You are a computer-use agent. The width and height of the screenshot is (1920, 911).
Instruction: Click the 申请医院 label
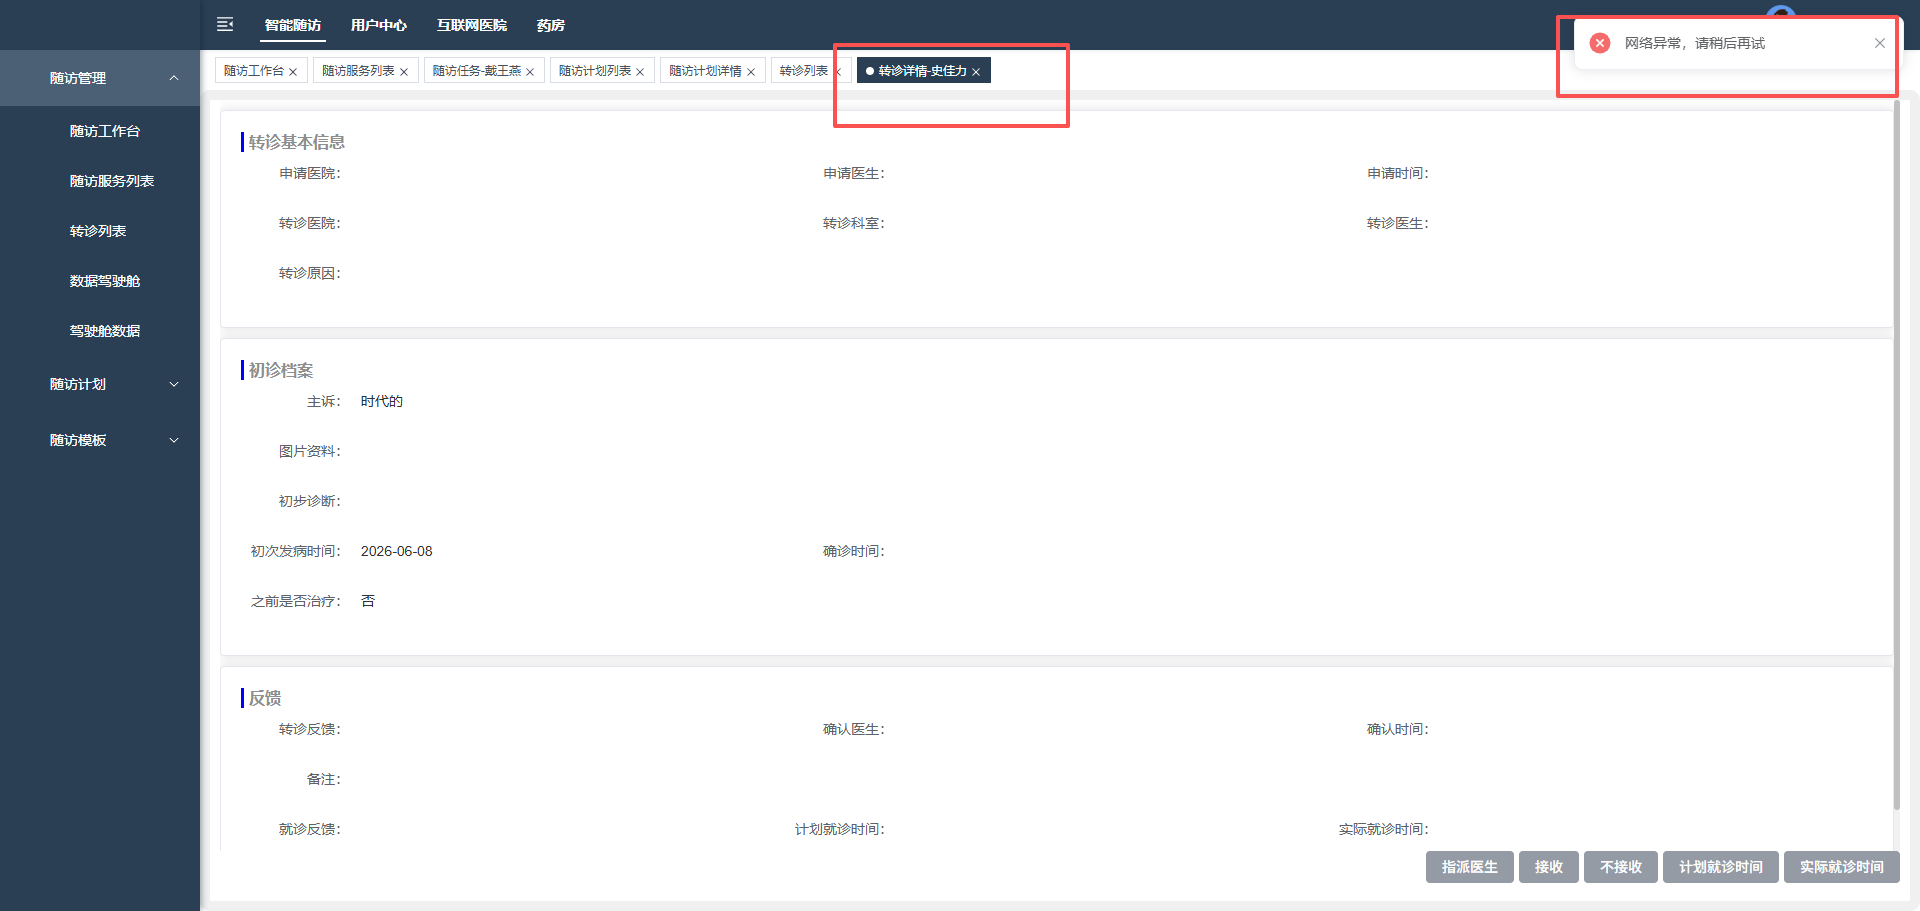[310, 173]
